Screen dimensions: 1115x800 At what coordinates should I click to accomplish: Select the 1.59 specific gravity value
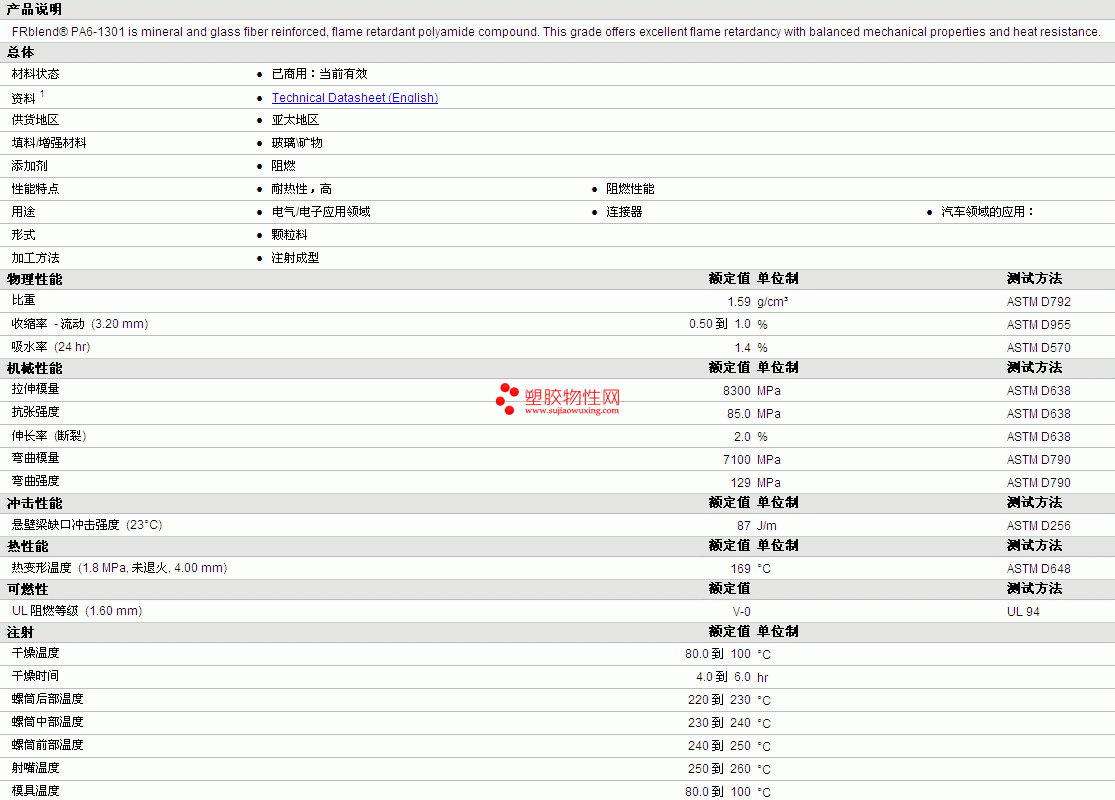[x=739, y=302]
